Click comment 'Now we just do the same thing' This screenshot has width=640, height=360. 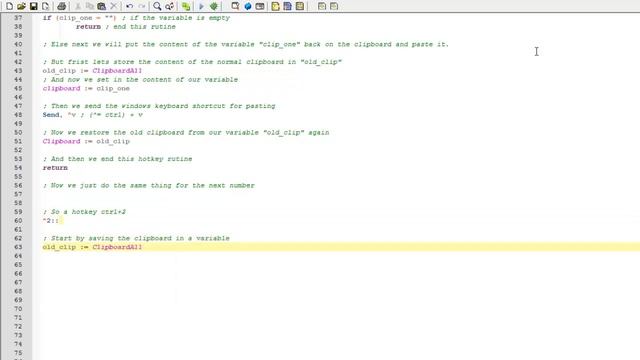149,185
